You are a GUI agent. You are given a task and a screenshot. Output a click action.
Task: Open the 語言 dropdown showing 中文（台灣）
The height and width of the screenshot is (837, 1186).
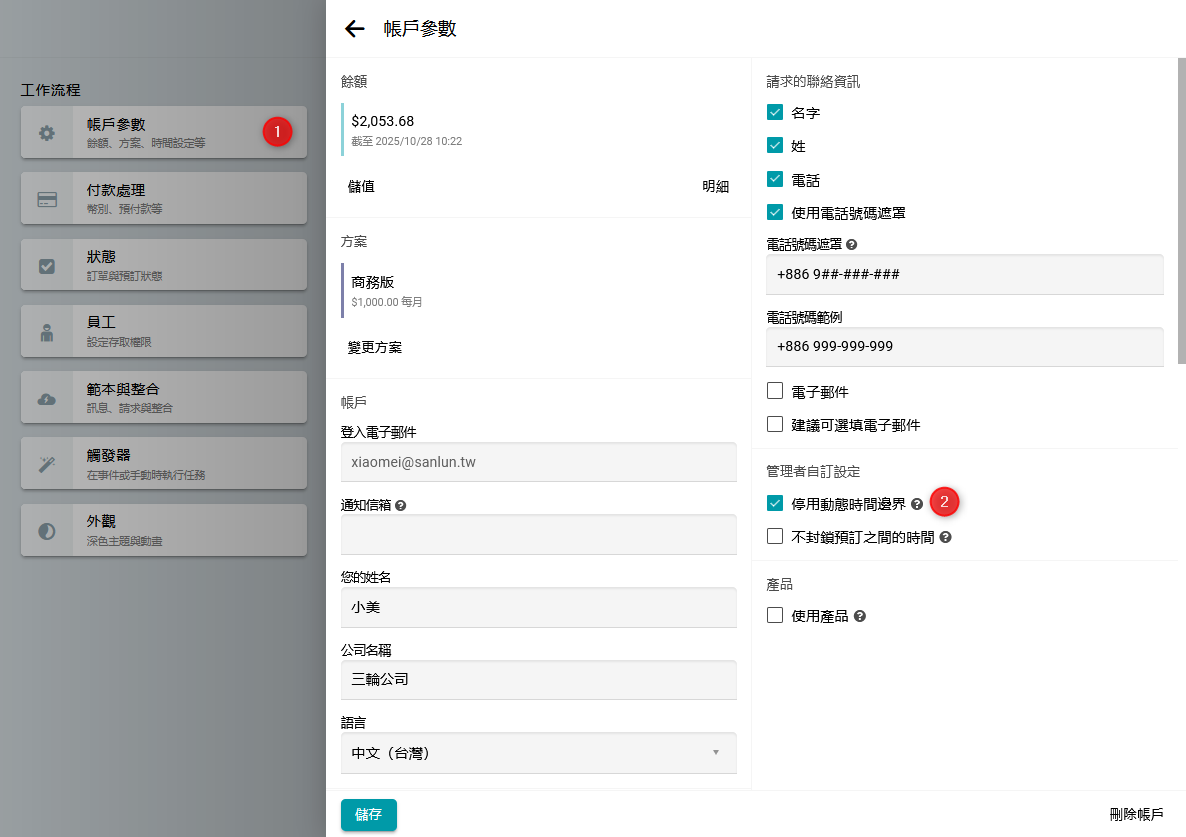pos(538,753)
